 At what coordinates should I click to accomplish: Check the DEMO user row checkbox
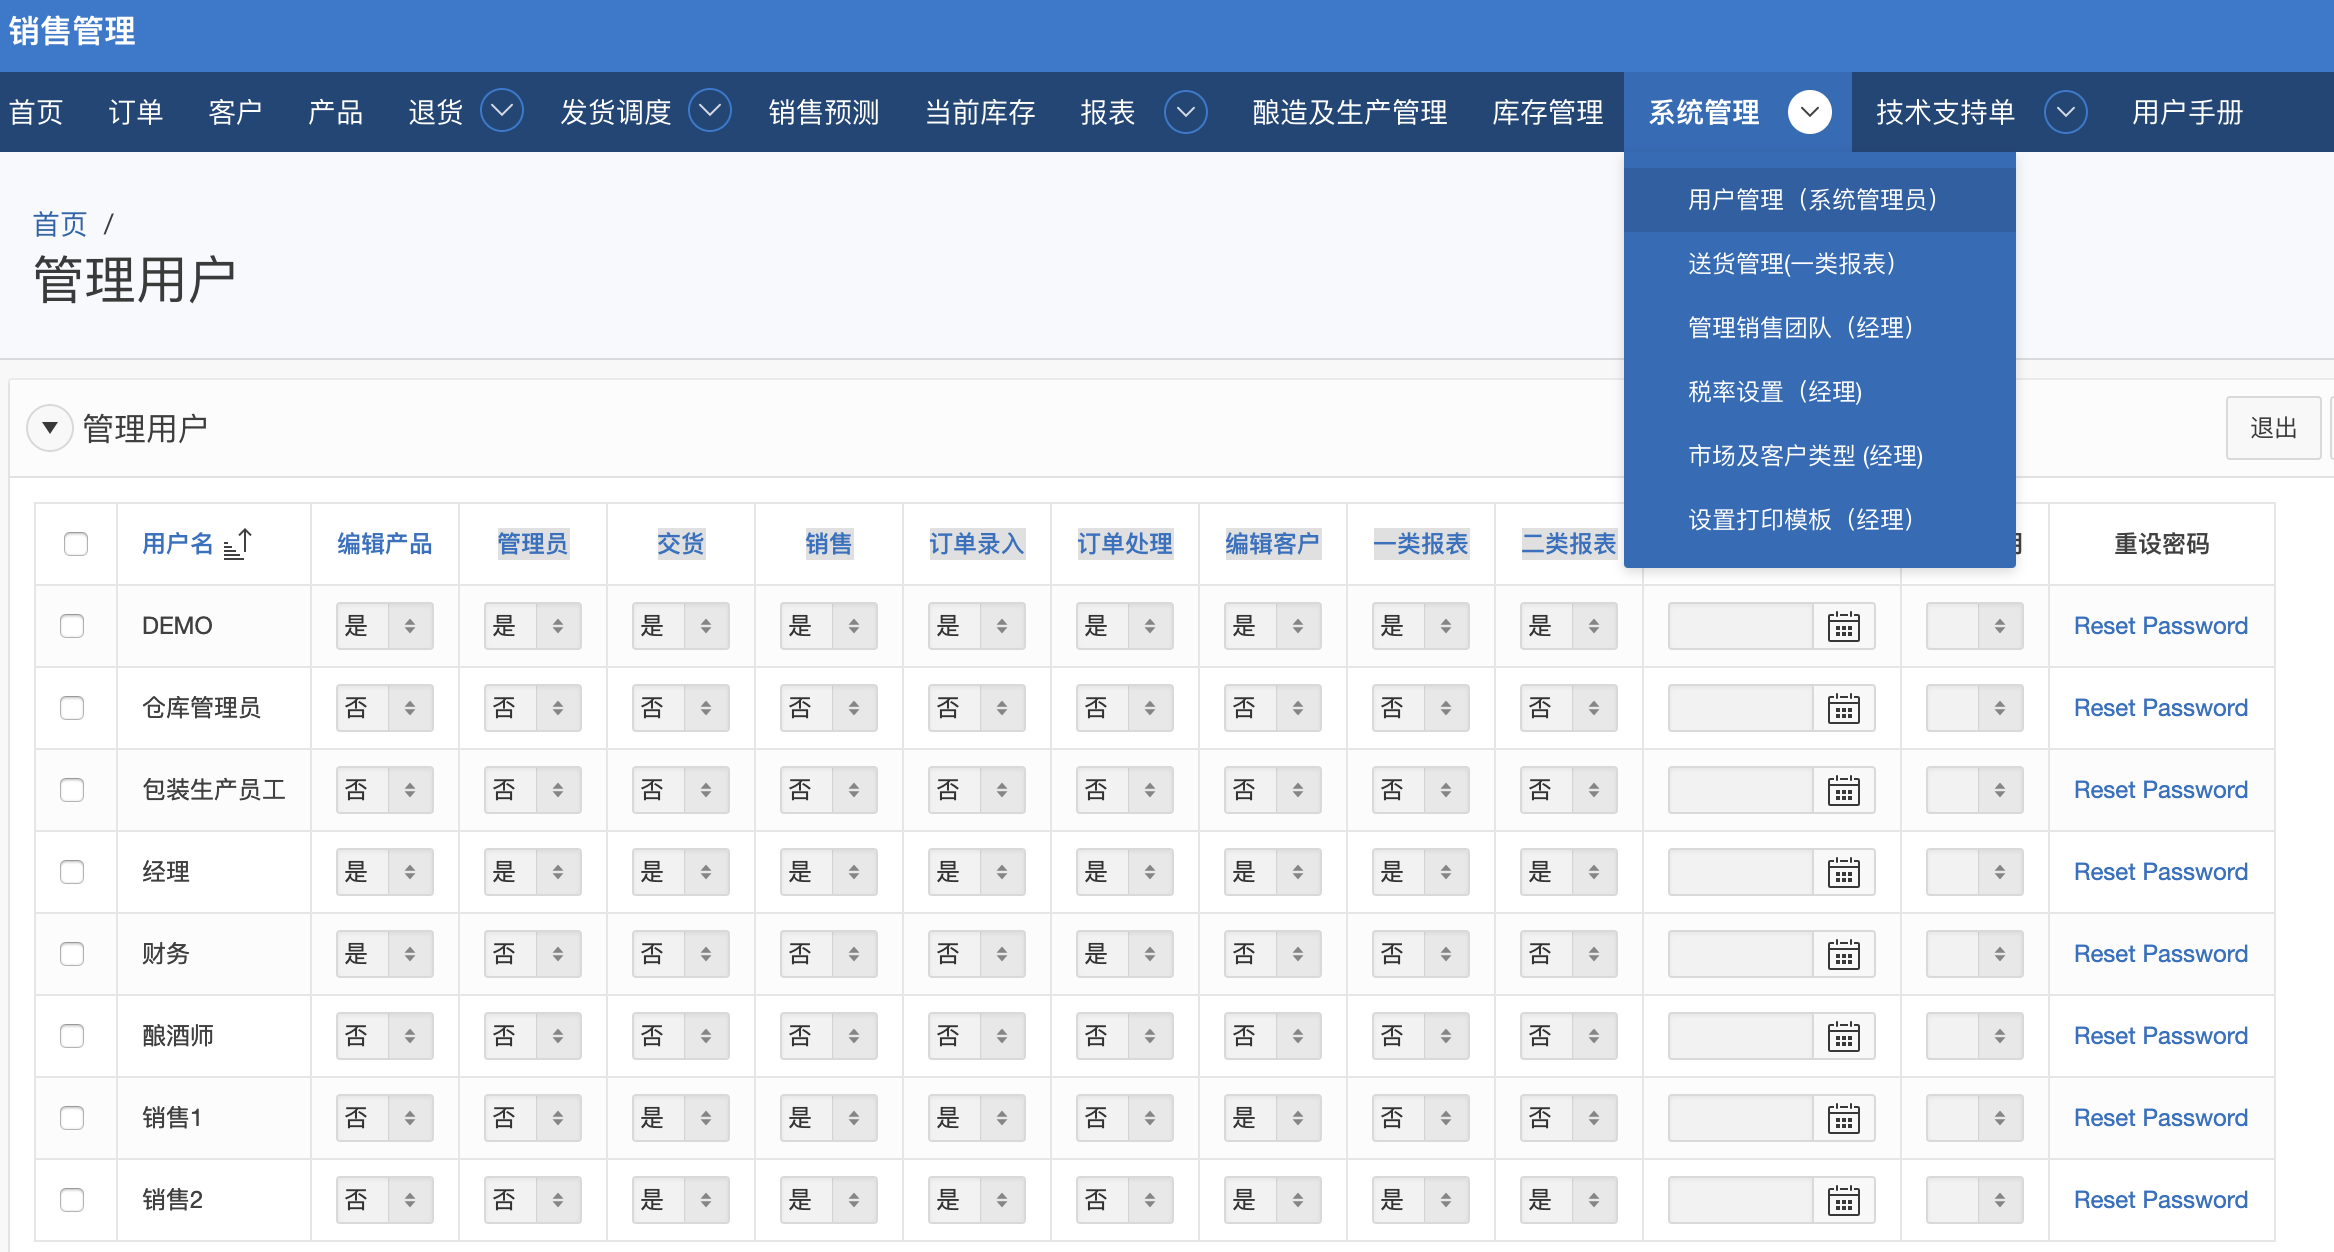click(72, 626)
